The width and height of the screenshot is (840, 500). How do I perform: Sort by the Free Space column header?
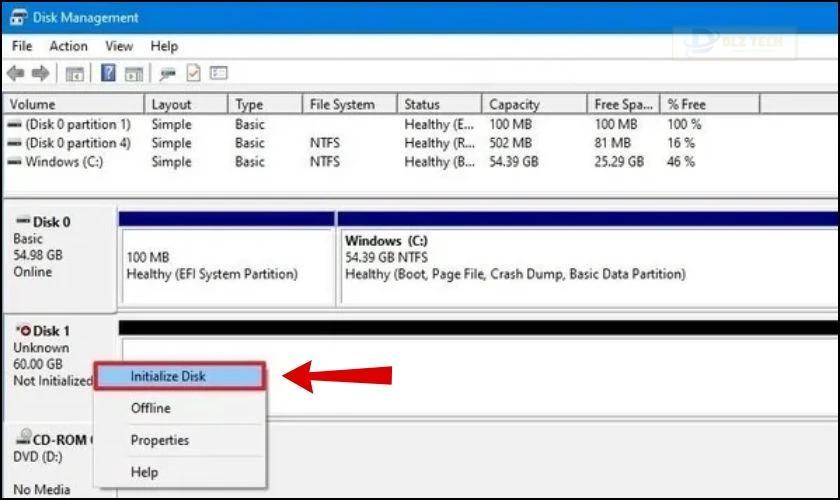point(624,104)
